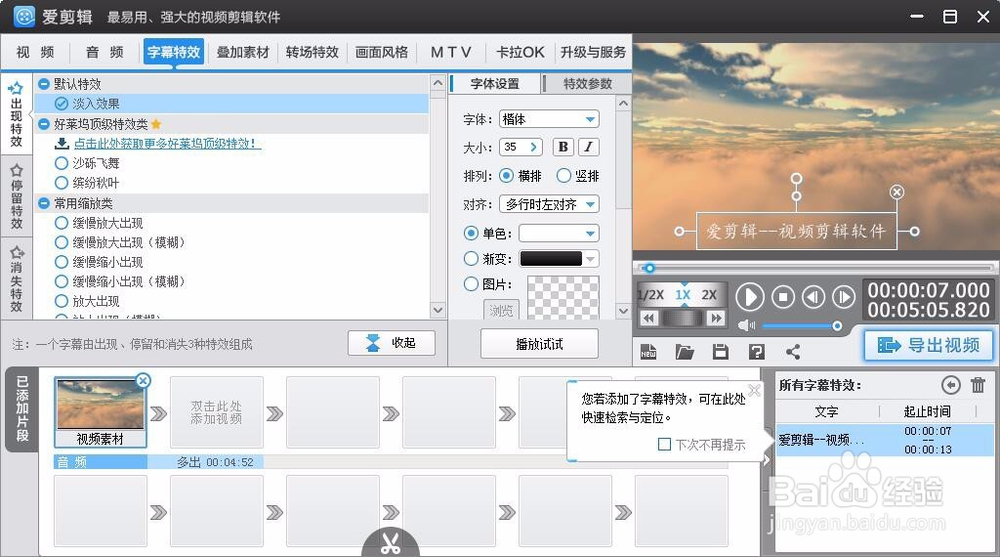
Task: Remove the 视频素材 clip with its X badge
Action: pyautogui.click(x=143, y=381)
